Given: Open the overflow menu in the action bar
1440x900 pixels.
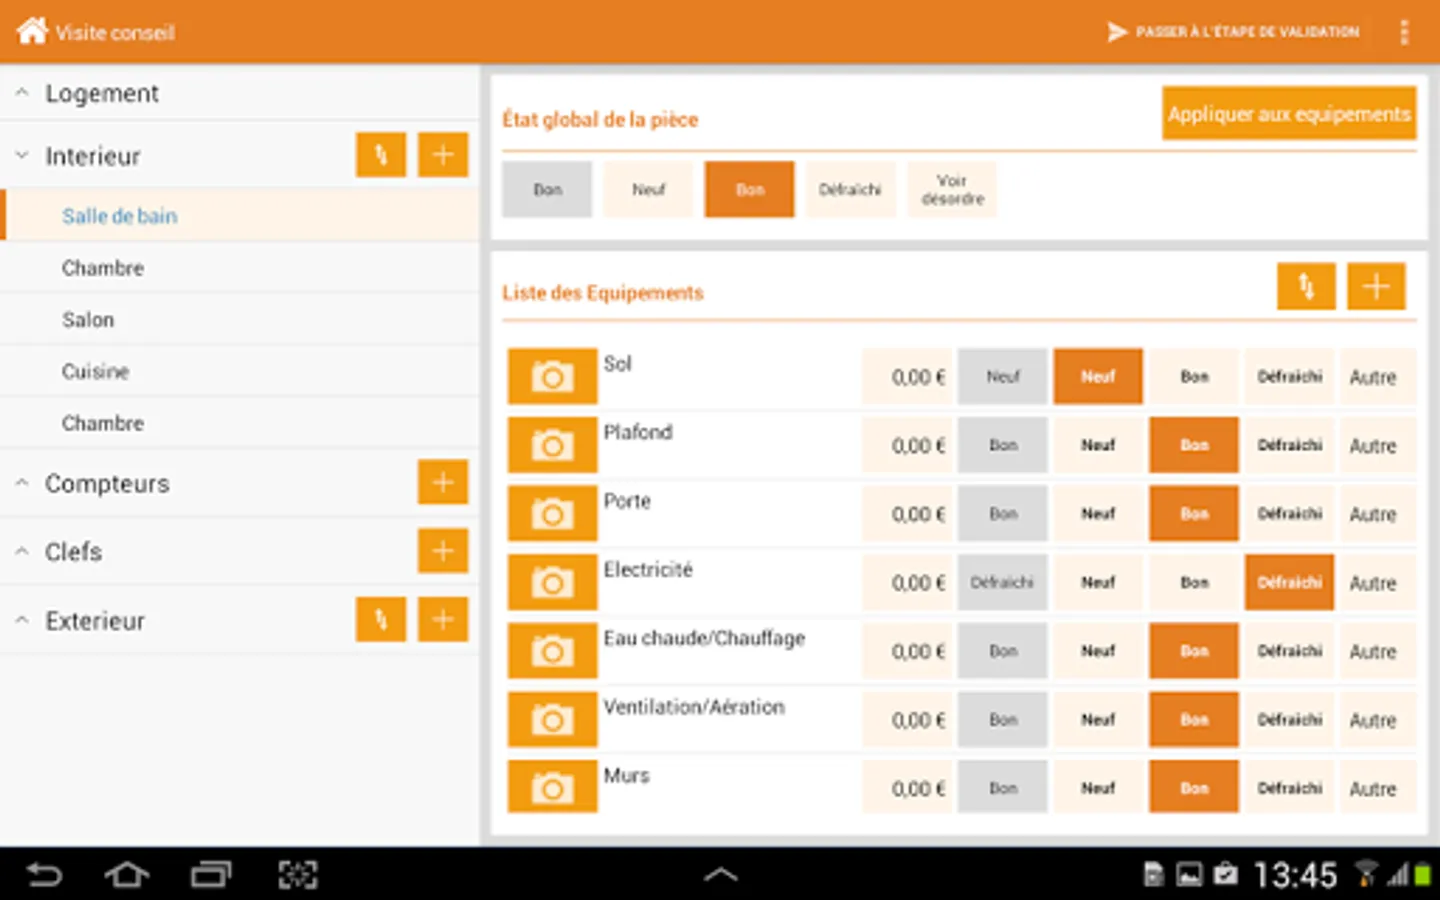Looking at the screenshot, I should pyautogui.click(x=1404, y=31).
